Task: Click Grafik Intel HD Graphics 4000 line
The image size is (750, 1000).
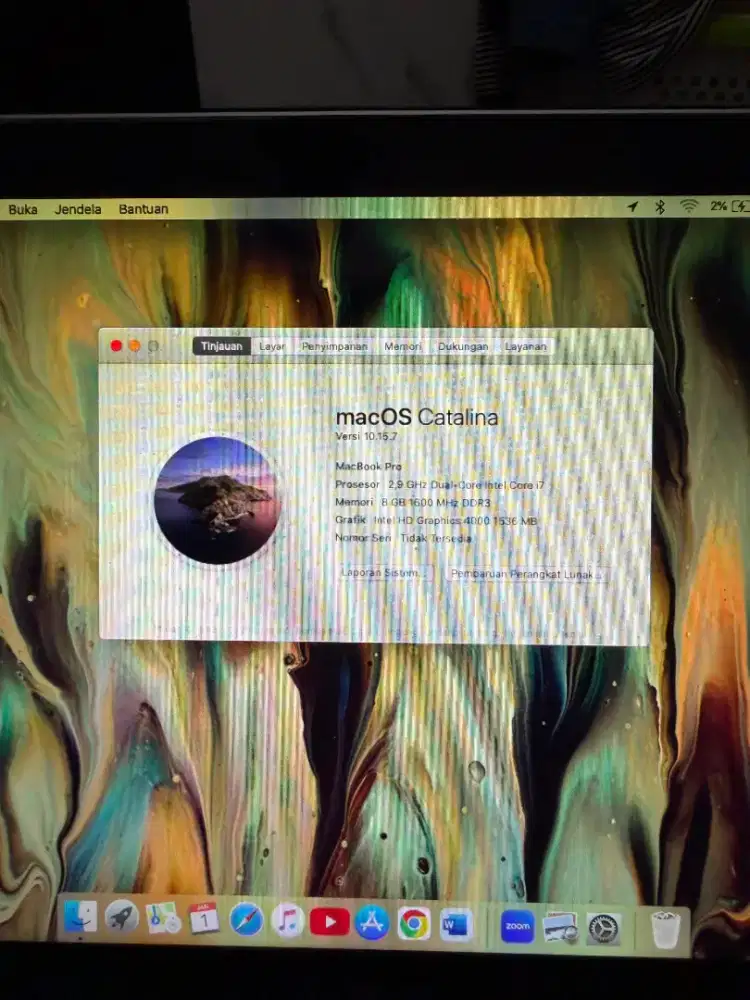Action: point(436,520)
